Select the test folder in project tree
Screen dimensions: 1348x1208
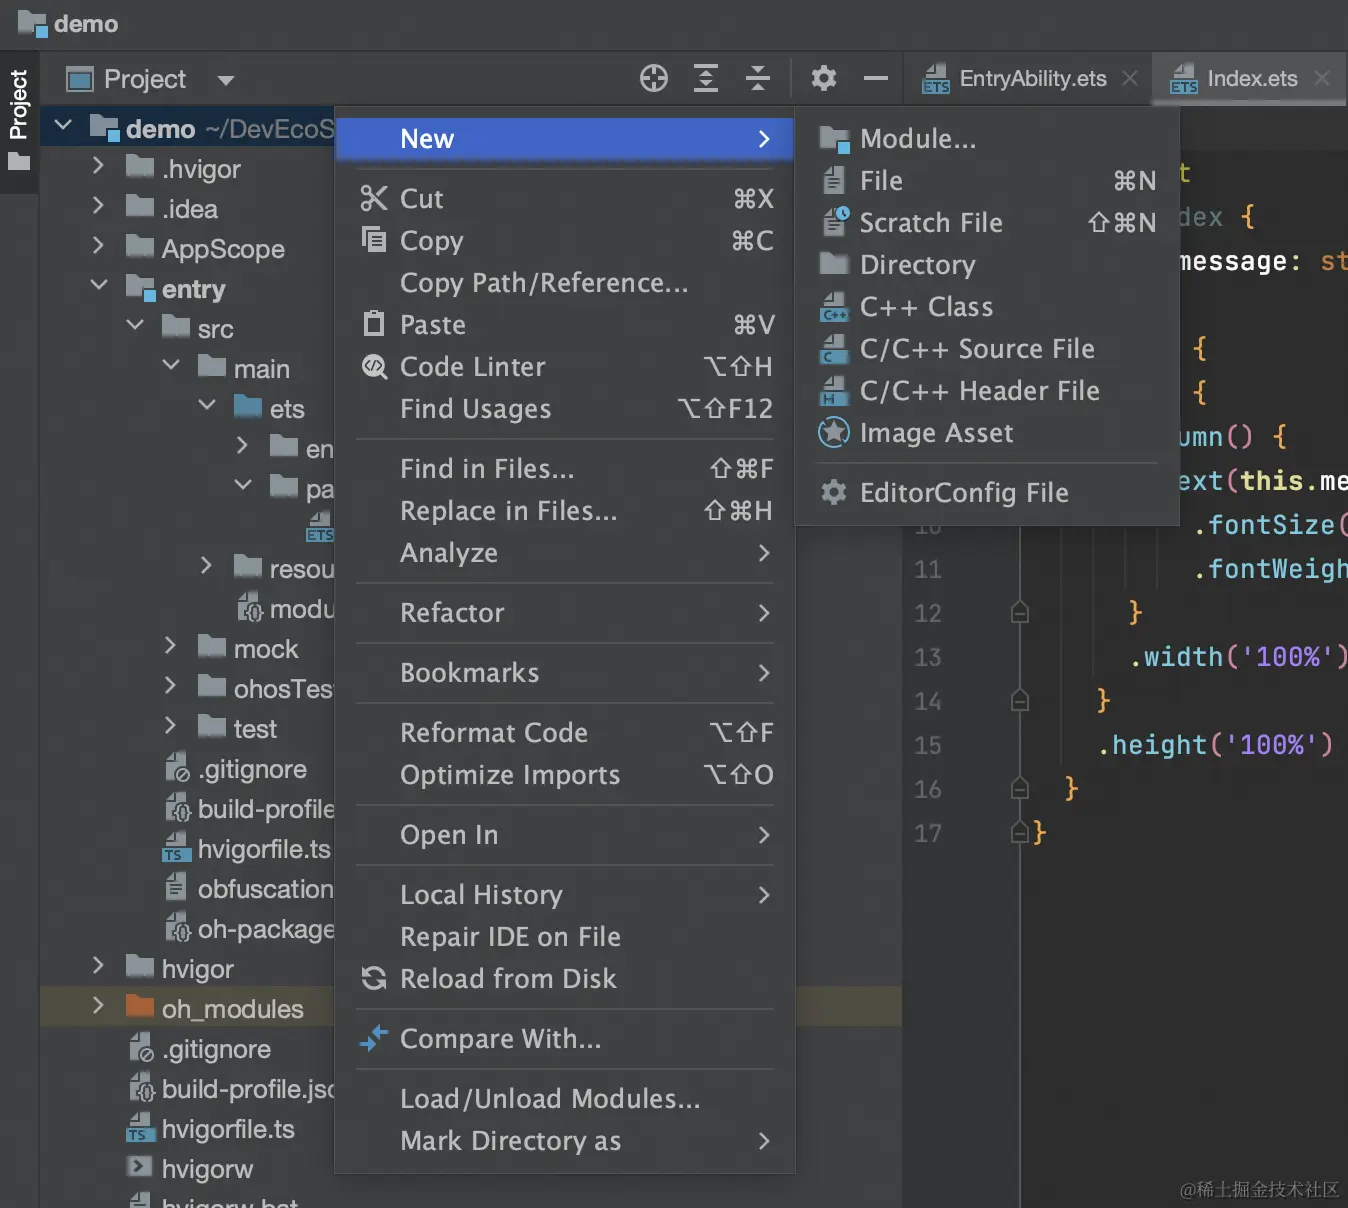coord(255,729)
